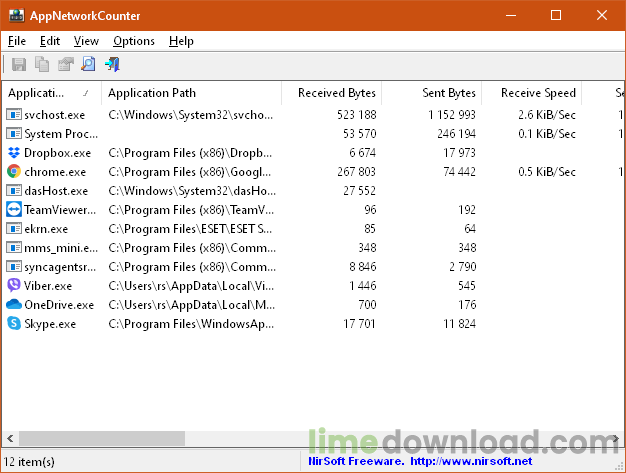
Task: Select the svchost.exe application name
Action: point(55,115)
